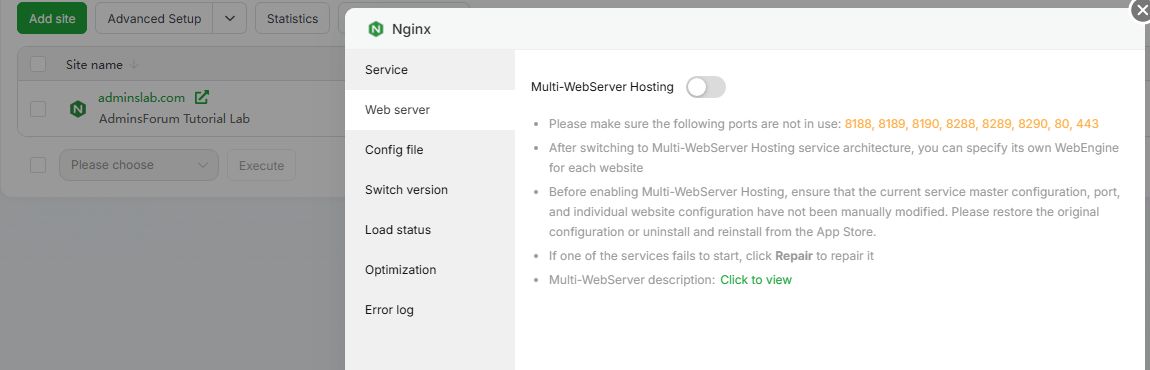Viewport: 1150px width, 370px height.
Task: Open the Load status tab
Action: (x=430, y=230)
